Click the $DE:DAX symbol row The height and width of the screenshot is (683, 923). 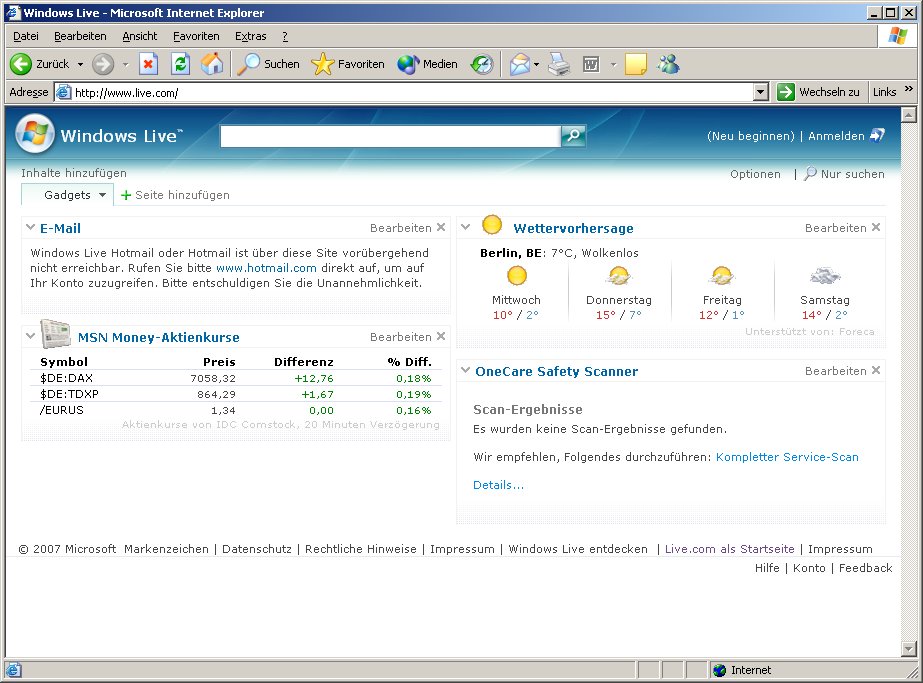(235, 378)
